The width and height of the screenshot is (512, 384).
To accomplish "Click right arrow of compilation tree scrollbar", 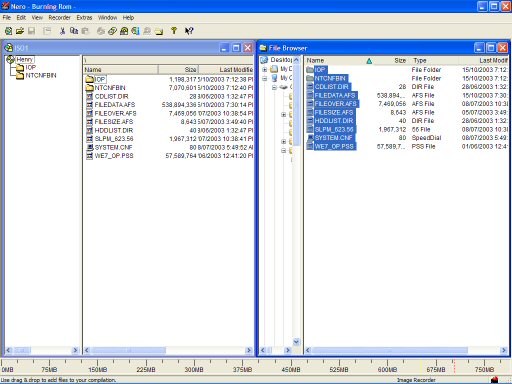I will [75, 350].
